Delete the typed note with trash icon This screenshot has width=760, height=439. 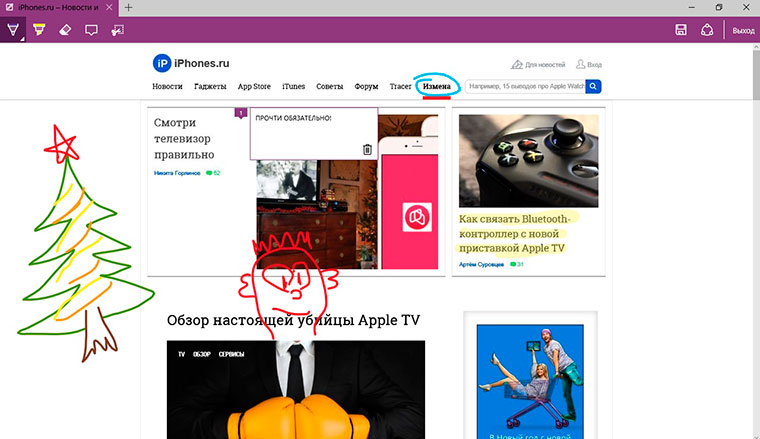point(367,149)
